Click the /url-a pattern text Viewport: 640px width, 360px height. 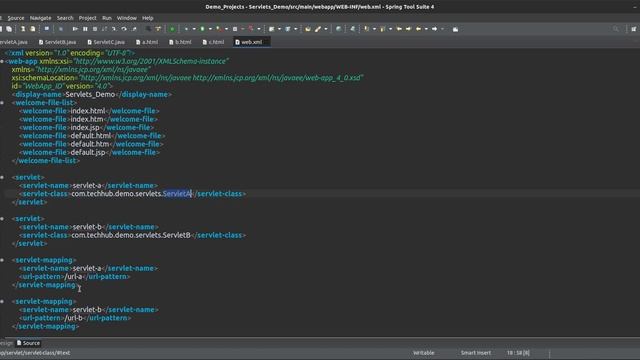pos(73,276)
